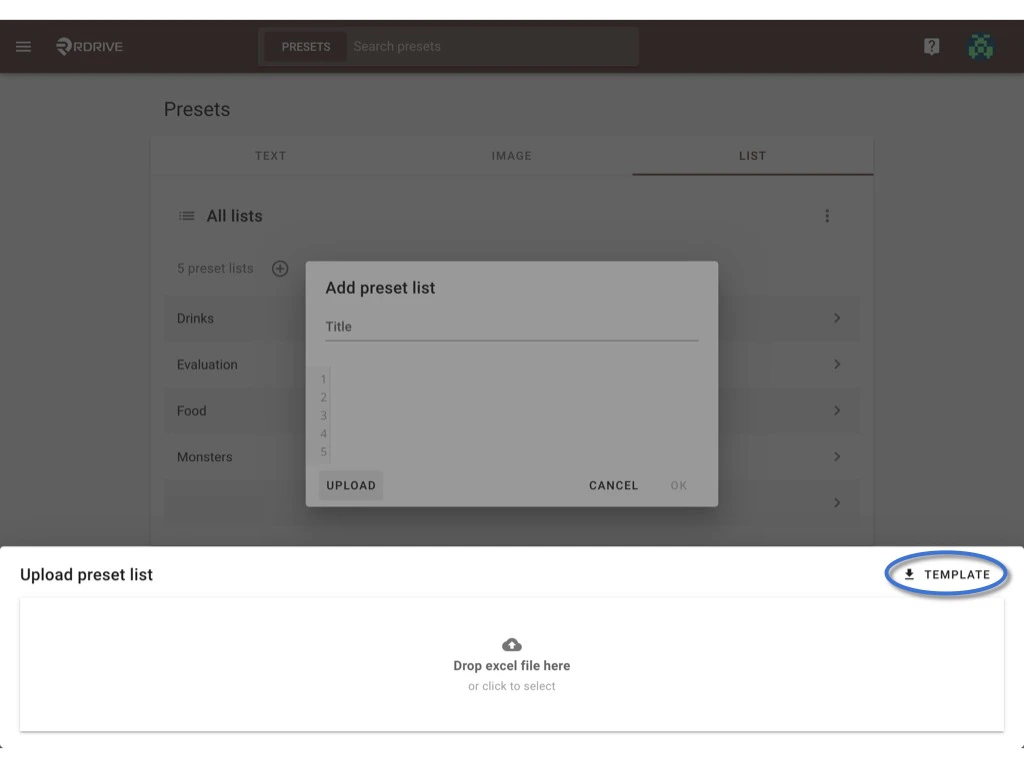Switch to the IMAGE tab
Image resolution: width=1024 pixels, height=768 pixels.
click(512, 156)
